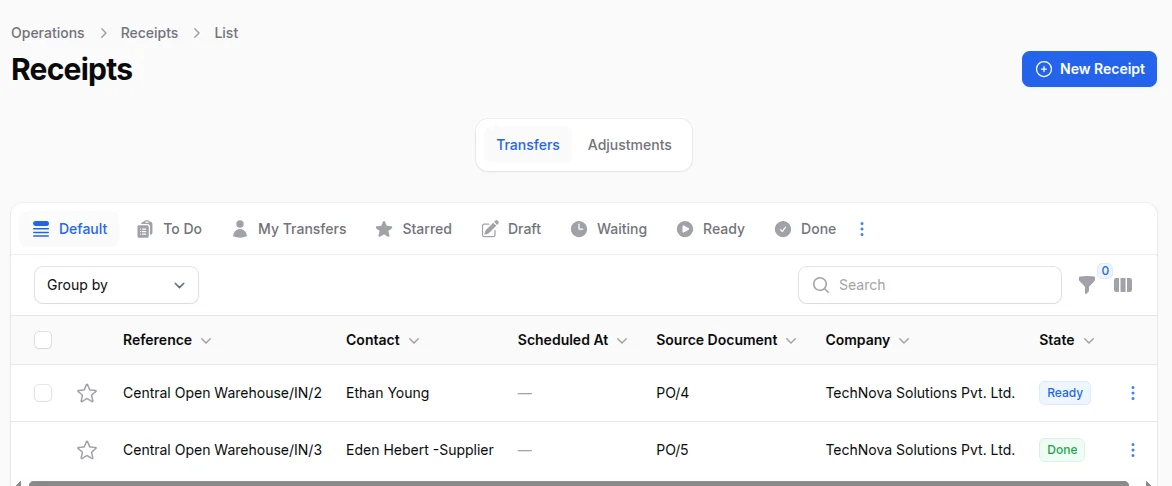Star the Central Open Warehouse/IN/2 receipt

click(87, 393)
